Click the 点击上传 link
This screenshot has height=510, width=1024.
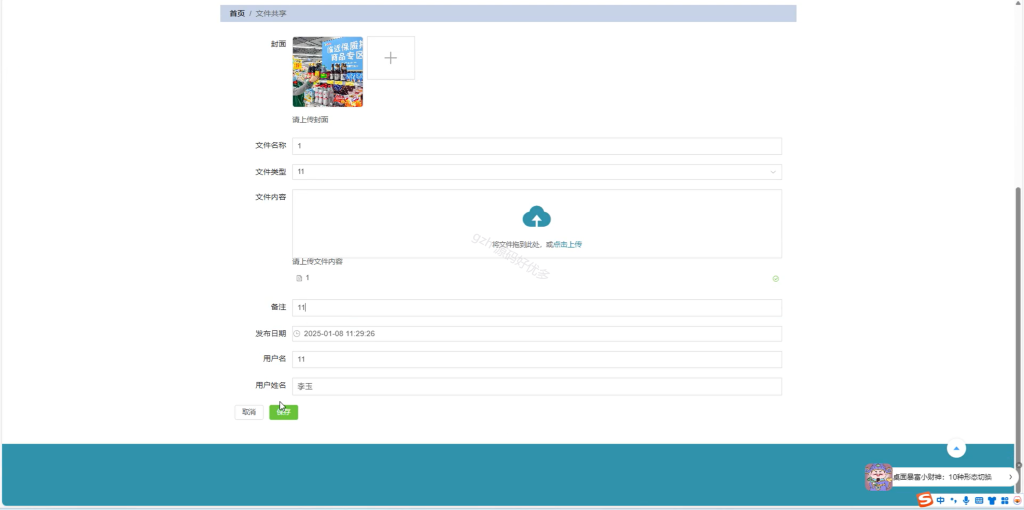(x=568, y=244)
